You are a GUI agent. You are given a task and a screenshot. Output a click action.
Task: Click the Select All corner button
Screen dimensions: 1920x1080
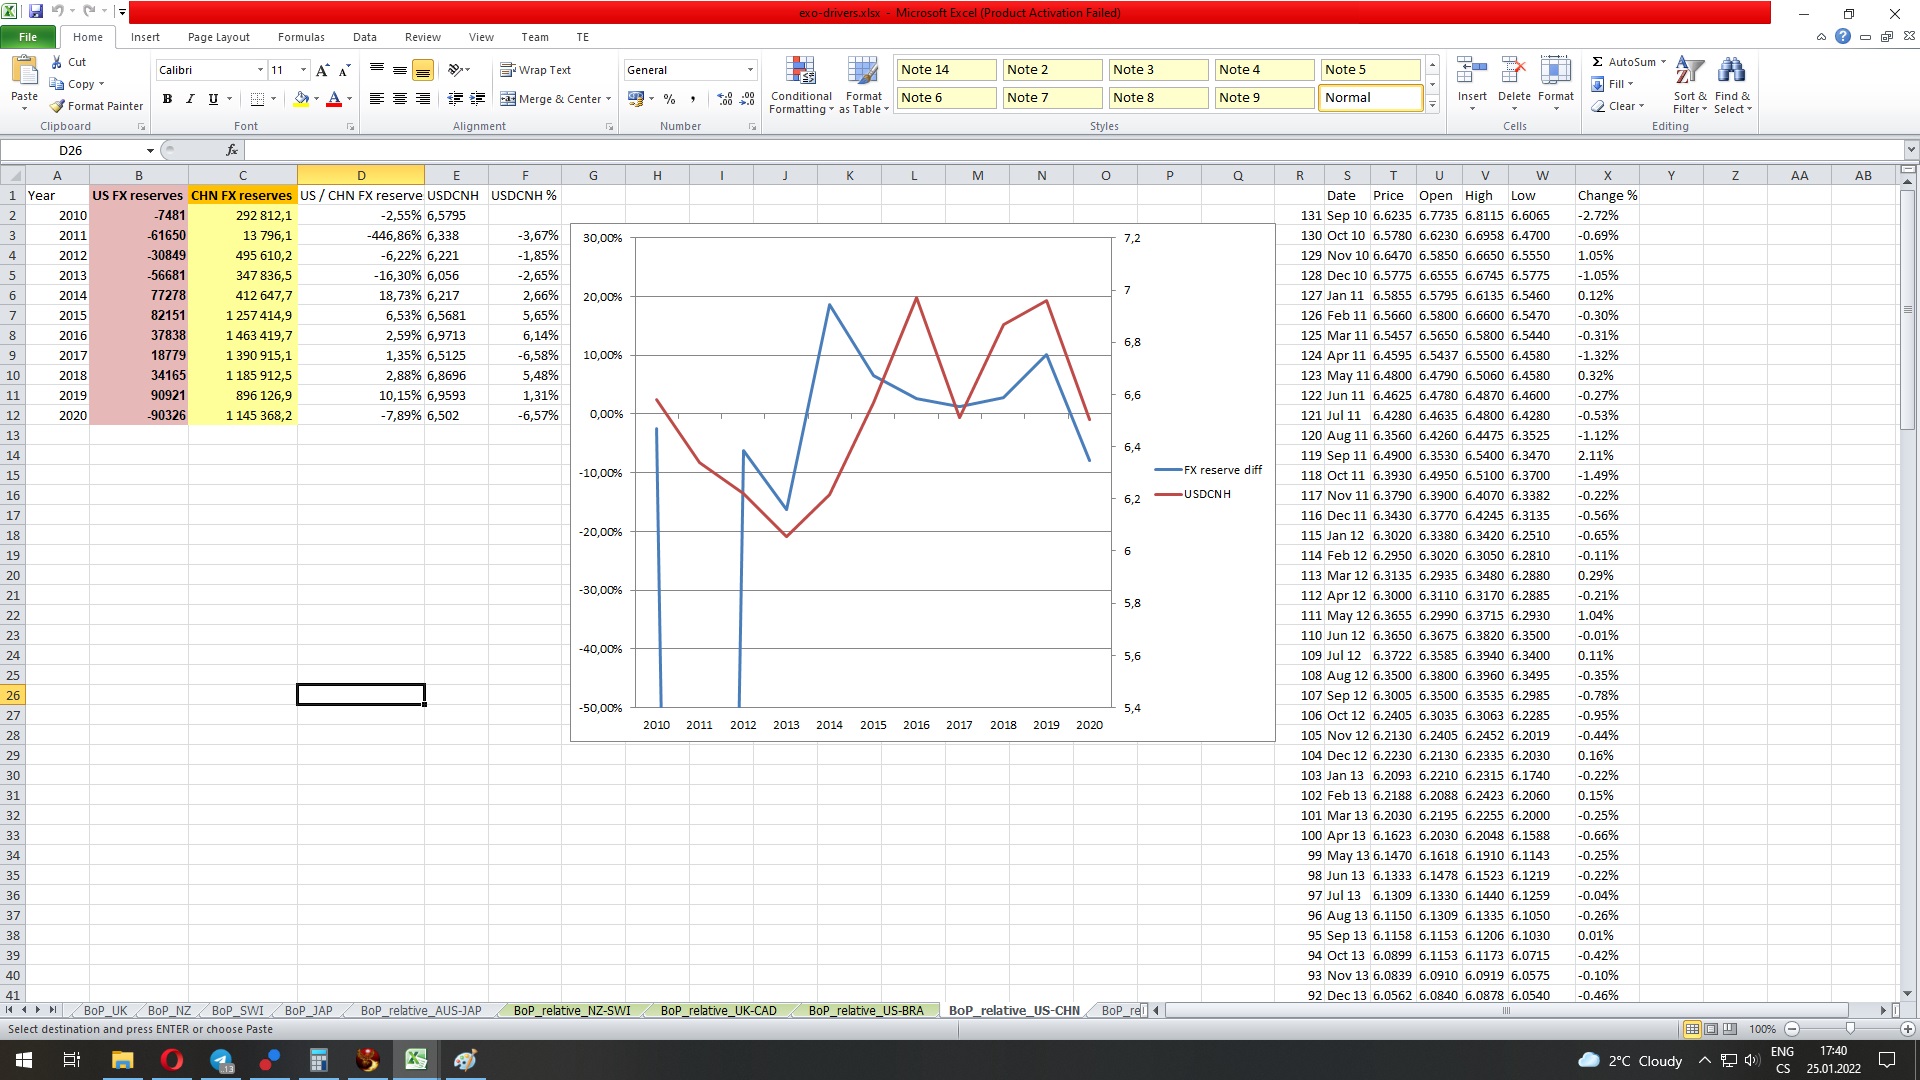coord(13,175)
